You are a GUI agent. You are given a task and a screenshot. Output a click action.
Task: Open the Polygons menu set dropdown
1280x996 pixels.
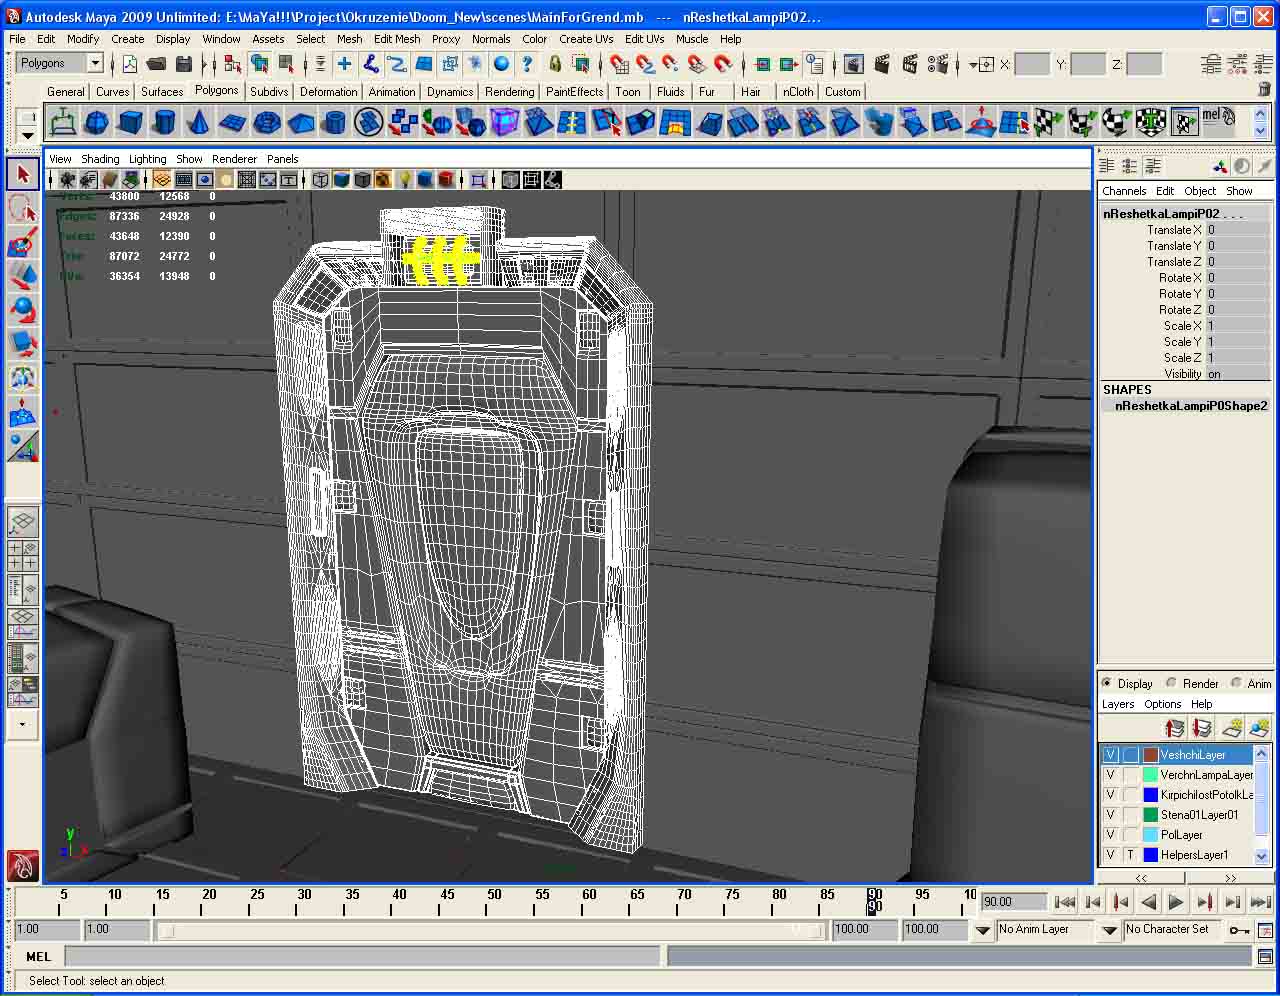pyautogui.click(x=95, y=63)
